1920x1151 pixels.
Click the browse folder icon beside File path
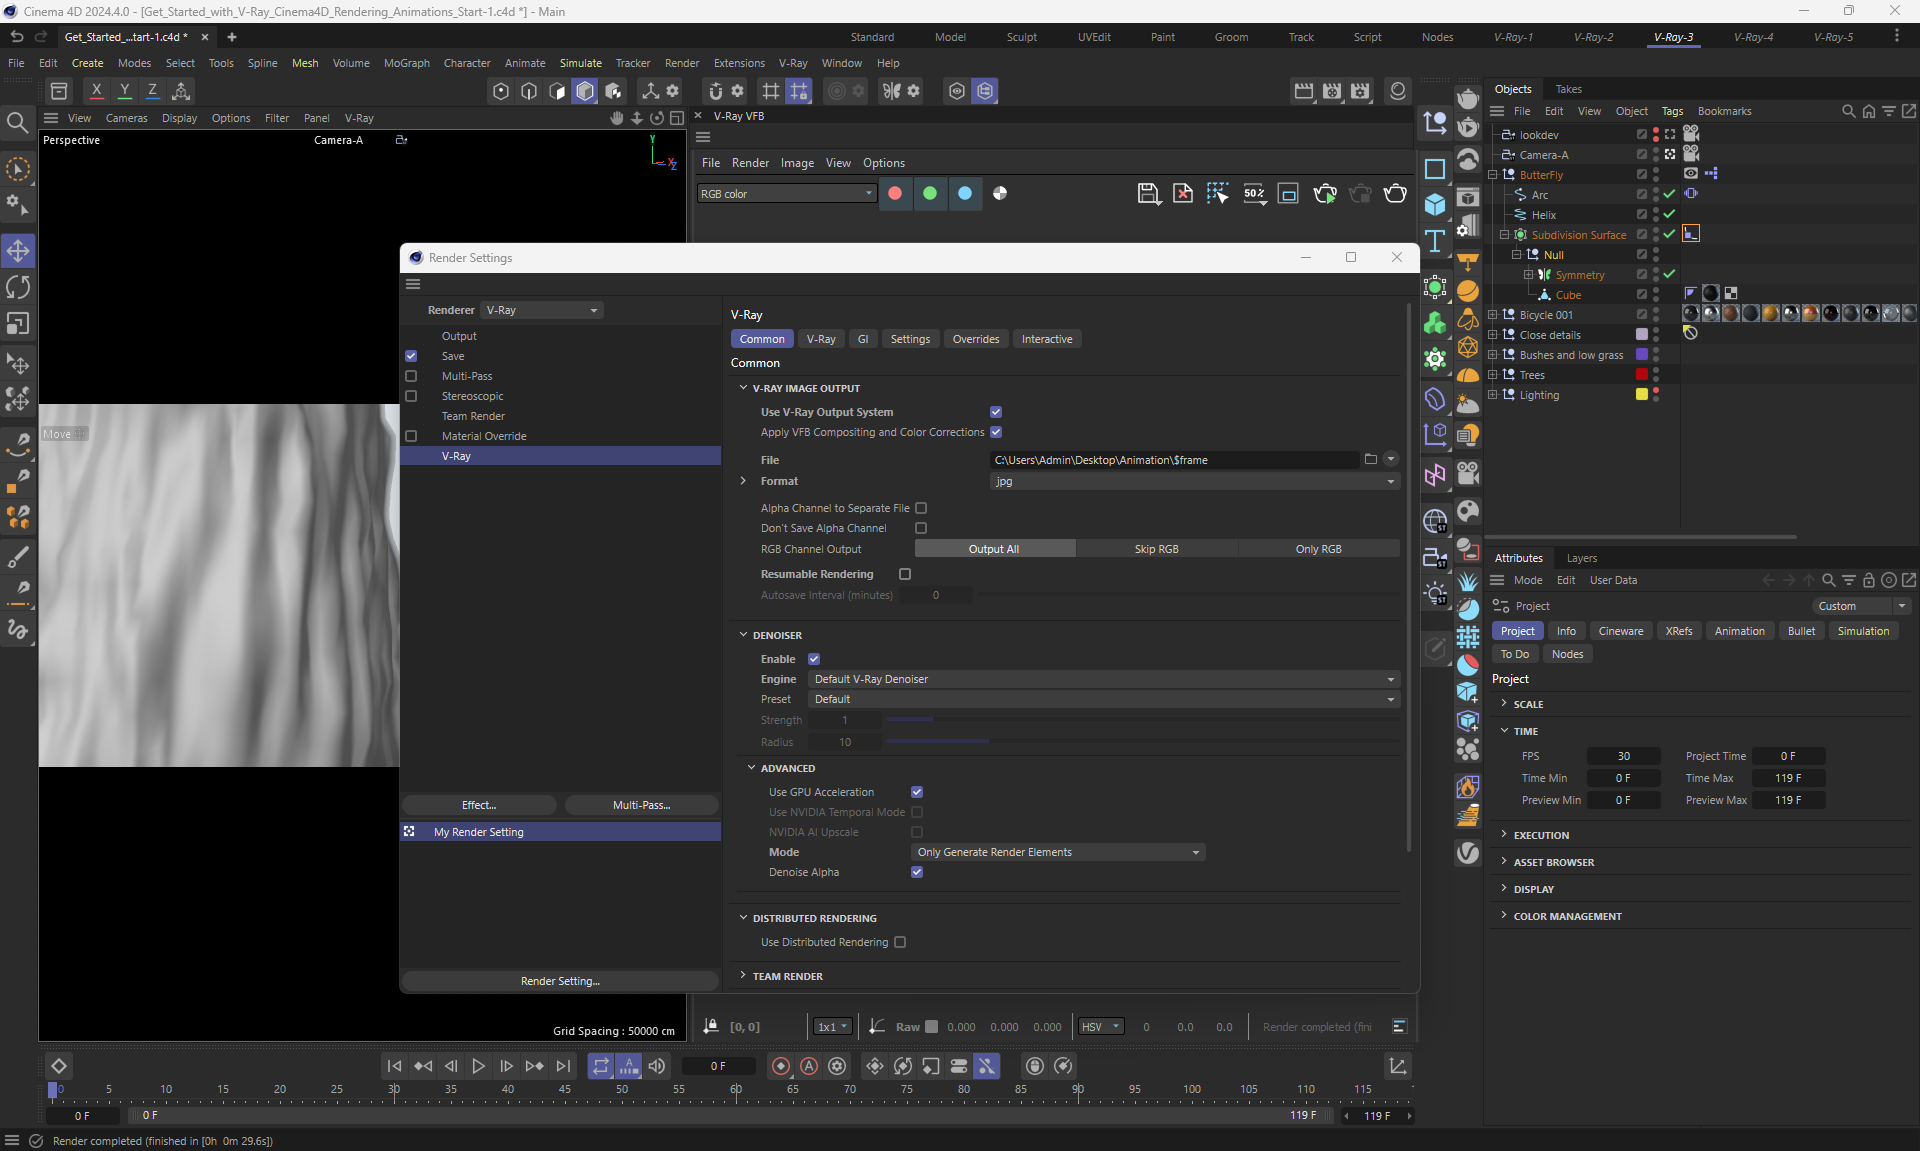click(x=1370, y=460)
